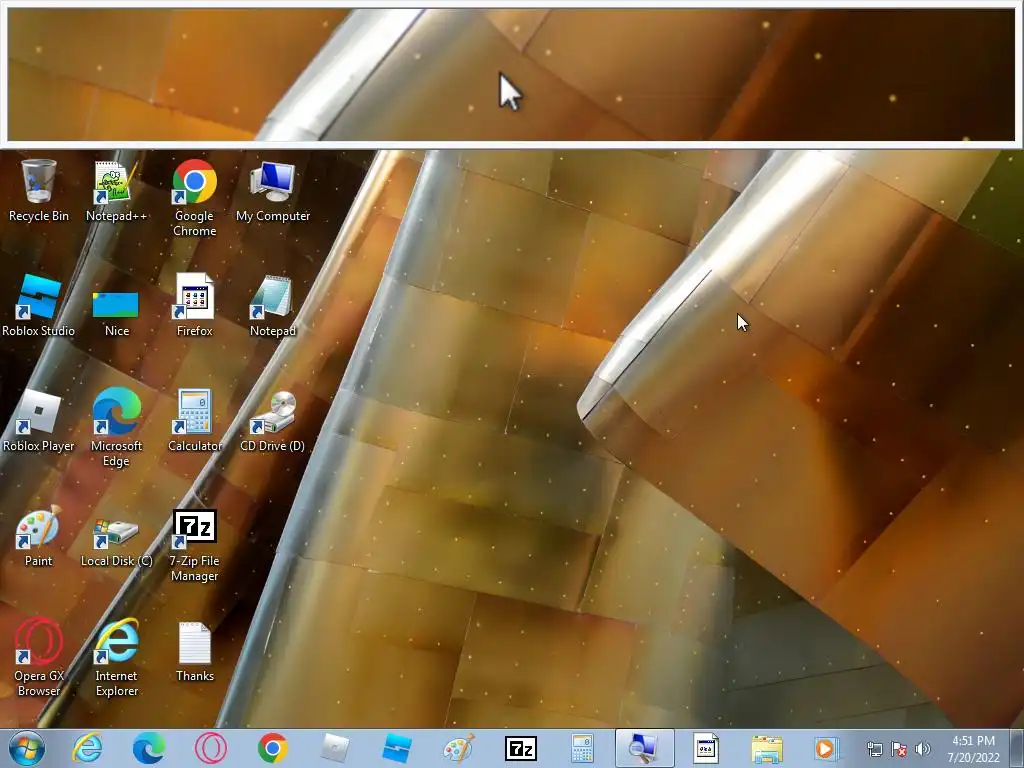
Task: Select the 7-Zip File Manager desktop shortcut
Action: (195, 545)
